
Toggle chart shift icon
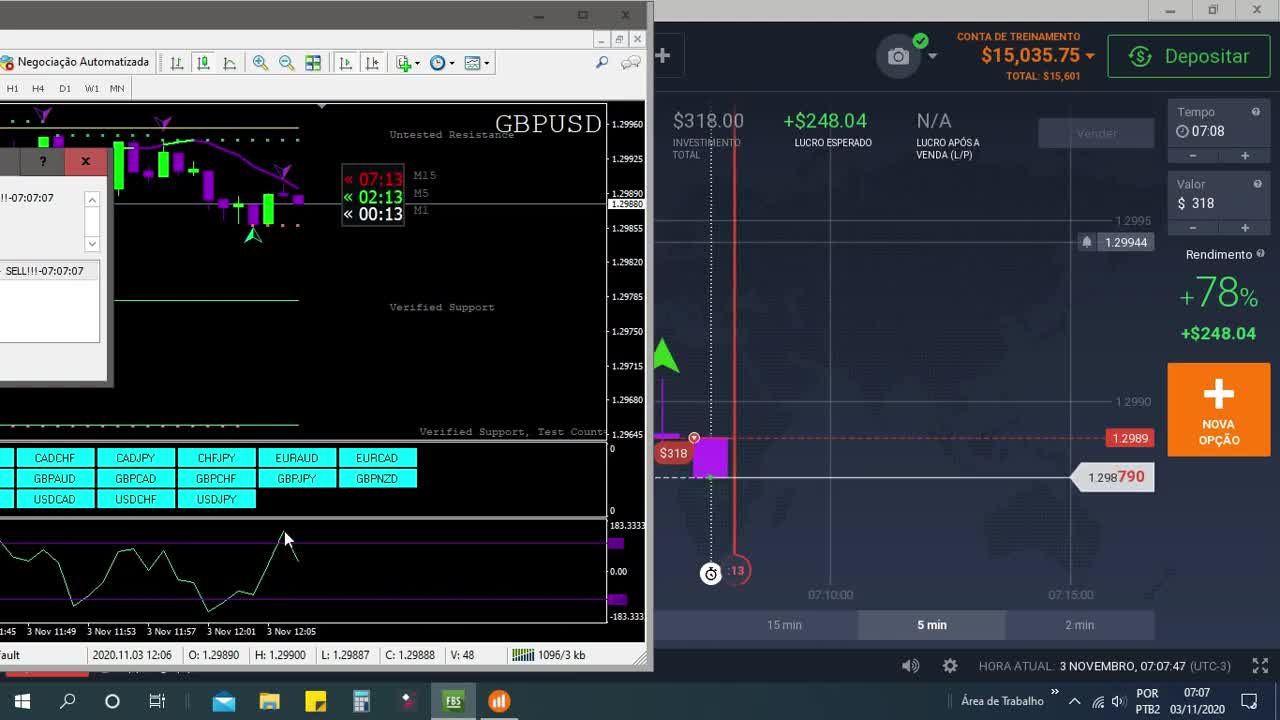(x=372, y=62)
